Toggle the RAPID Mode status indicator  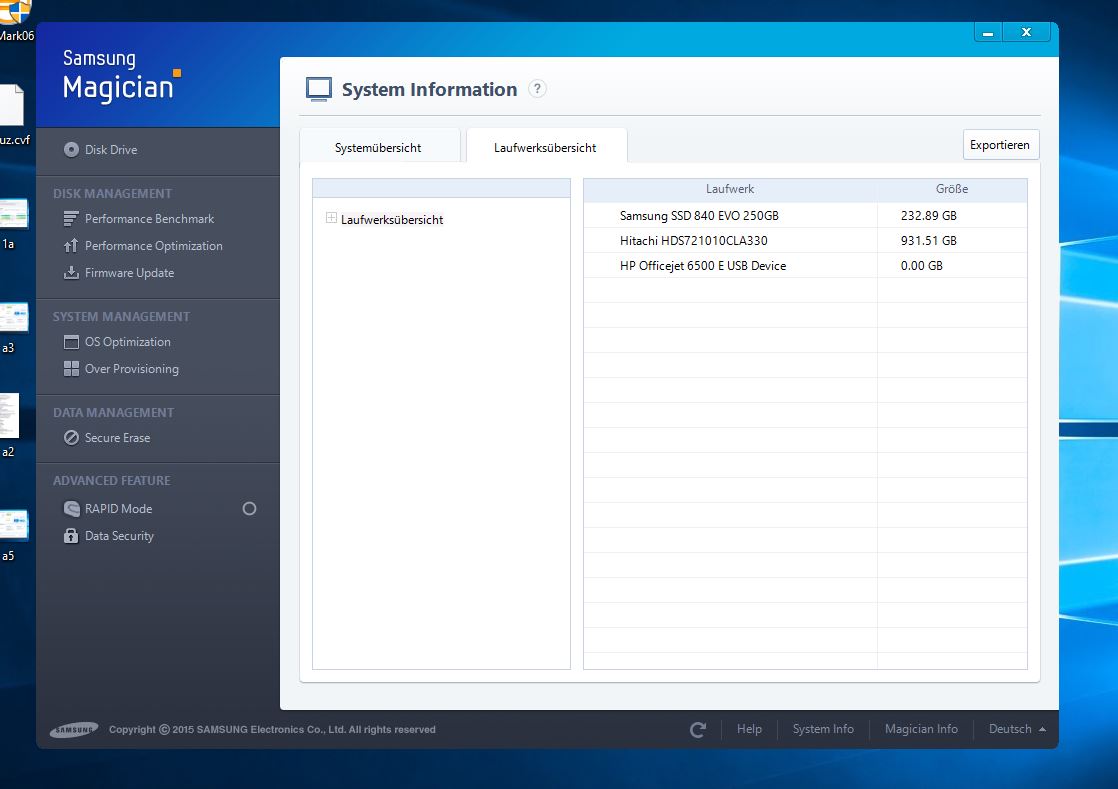pos(250,509)
